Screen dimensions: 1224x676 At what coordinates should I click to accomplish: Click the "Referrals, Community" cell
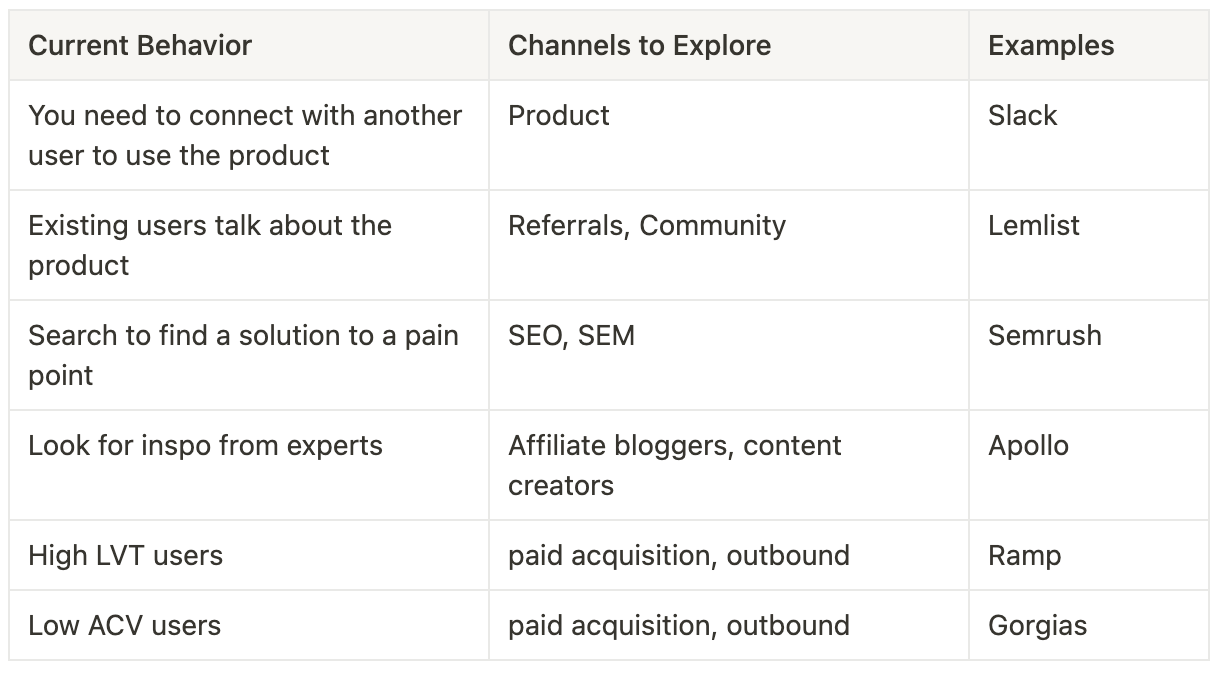(x=729, y=245)
